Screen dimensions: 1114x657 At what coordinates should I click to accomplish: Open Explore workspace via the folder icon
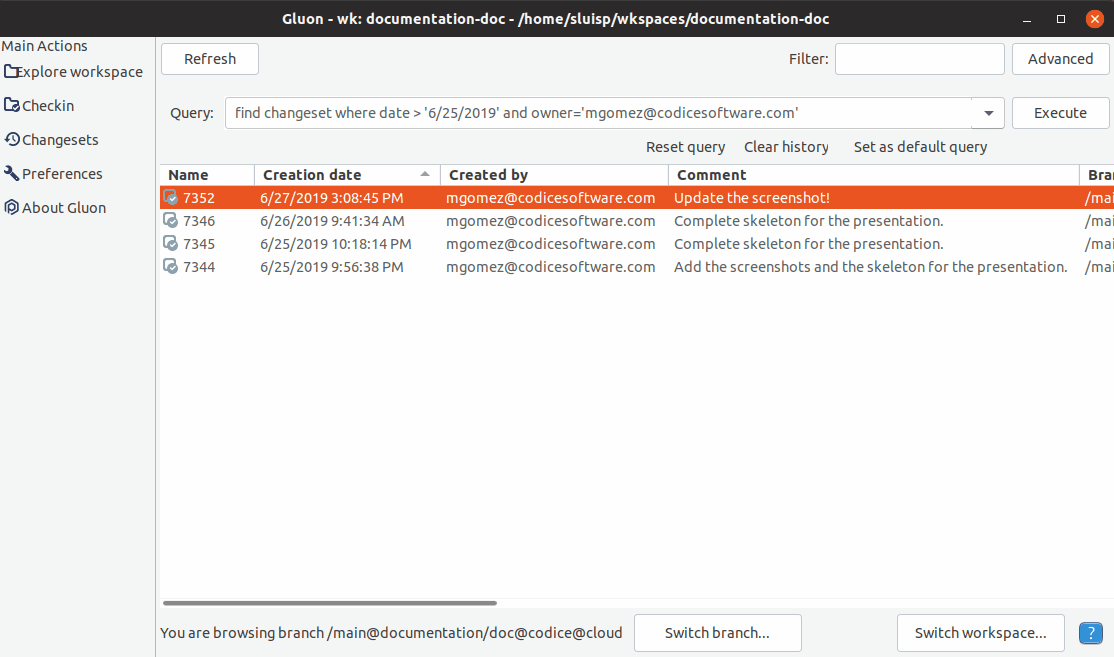tap(10, 71)
